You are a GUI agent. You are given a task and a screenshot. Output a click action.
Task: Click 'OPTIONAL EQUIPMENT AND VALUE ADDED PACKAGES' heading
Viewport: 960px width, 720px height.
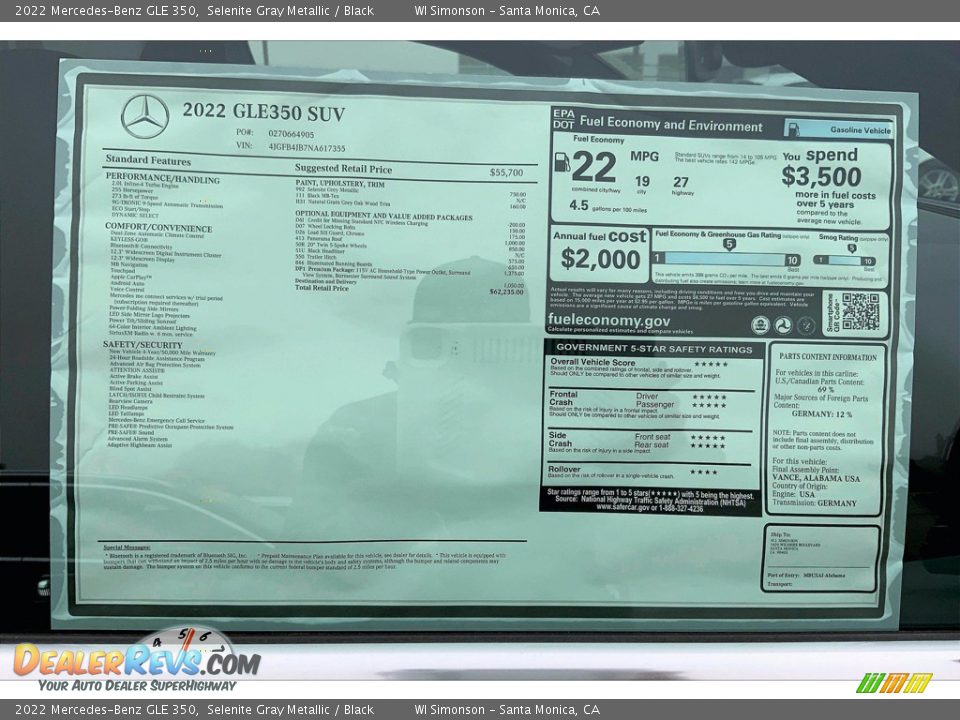coord(384,216)
